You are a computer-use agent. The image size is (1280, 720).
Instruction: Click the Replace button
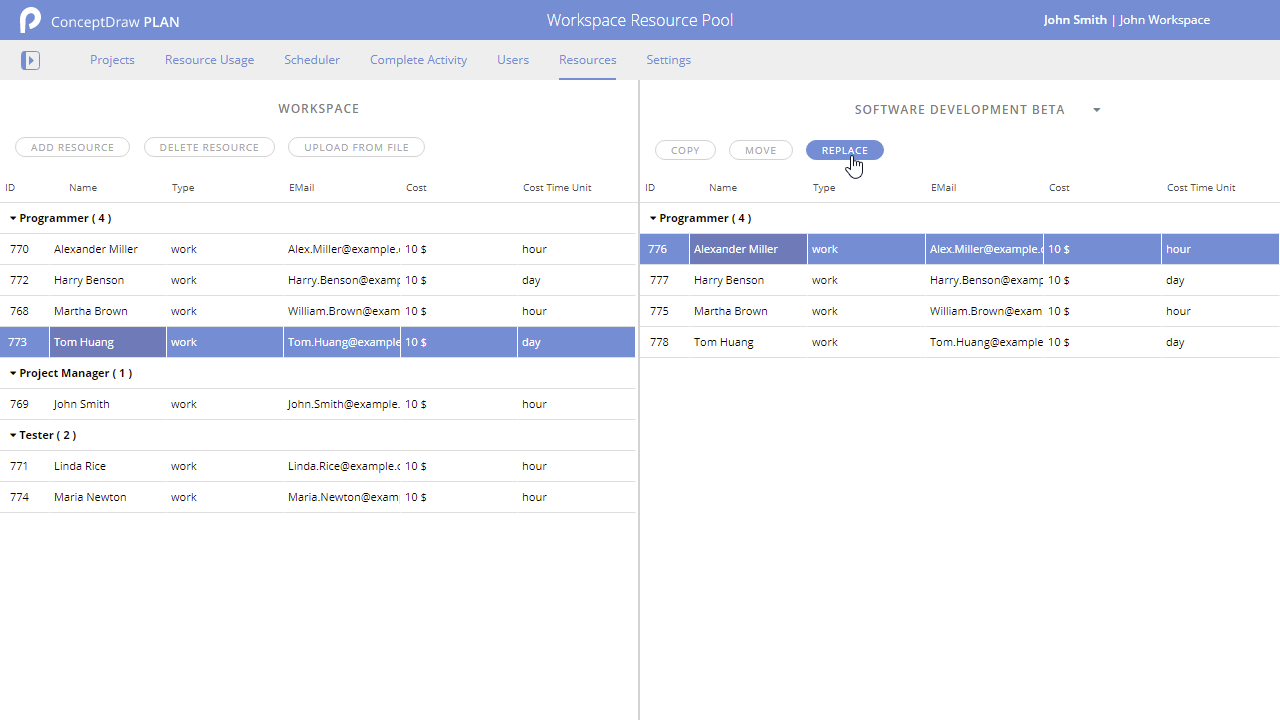point(844,150)
